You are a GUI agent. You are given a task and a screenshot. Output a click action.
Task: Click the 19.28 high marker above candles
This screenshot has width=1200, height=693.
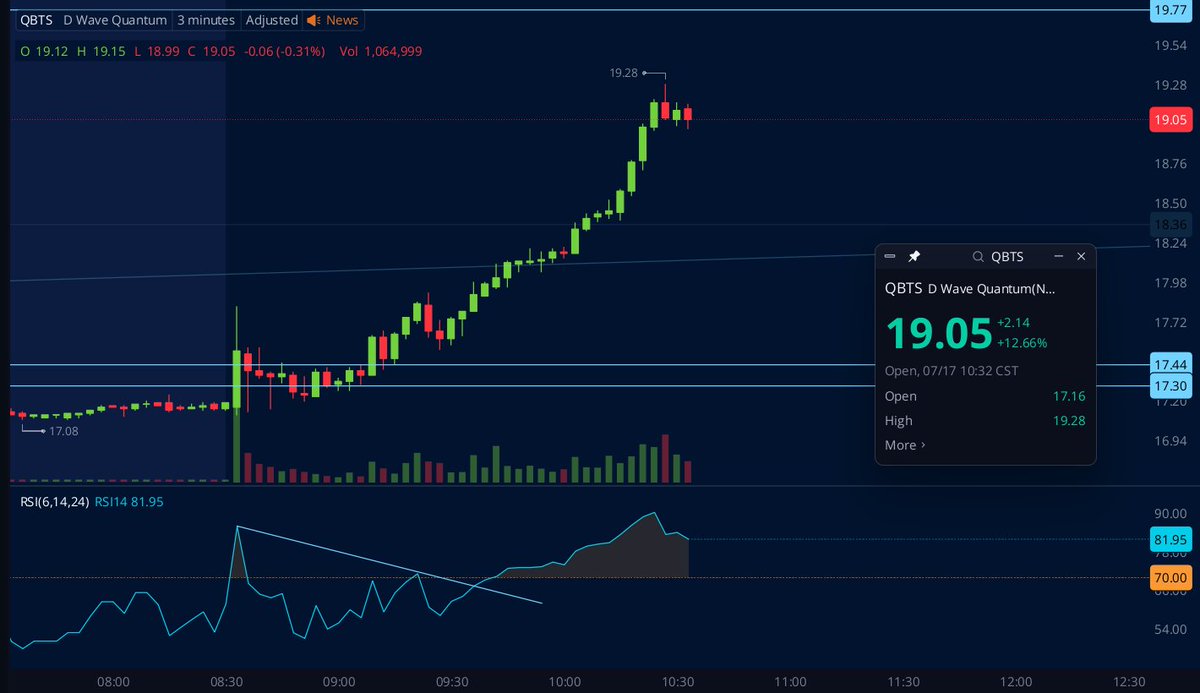624,73
